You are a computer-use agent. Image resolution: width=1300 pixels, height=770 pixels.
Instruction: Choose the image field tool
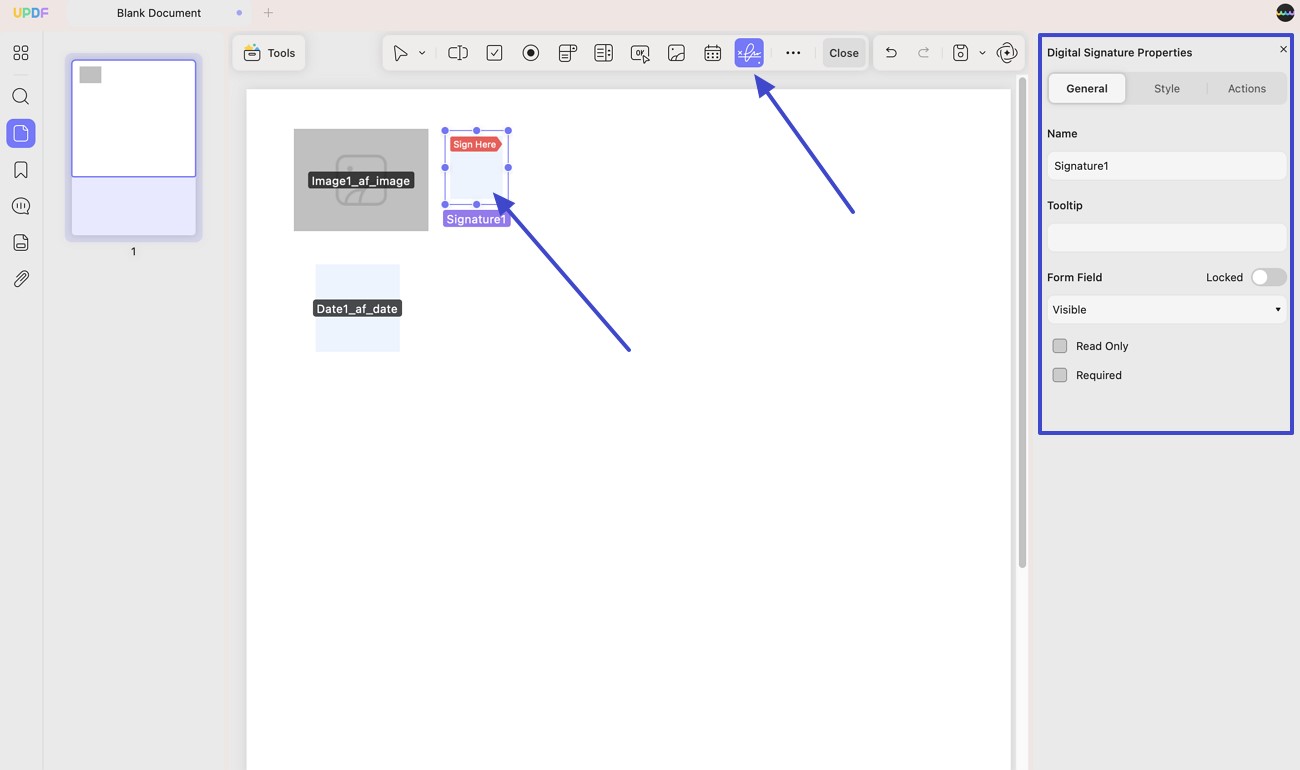pyautogui.click(x=676, y=53)
